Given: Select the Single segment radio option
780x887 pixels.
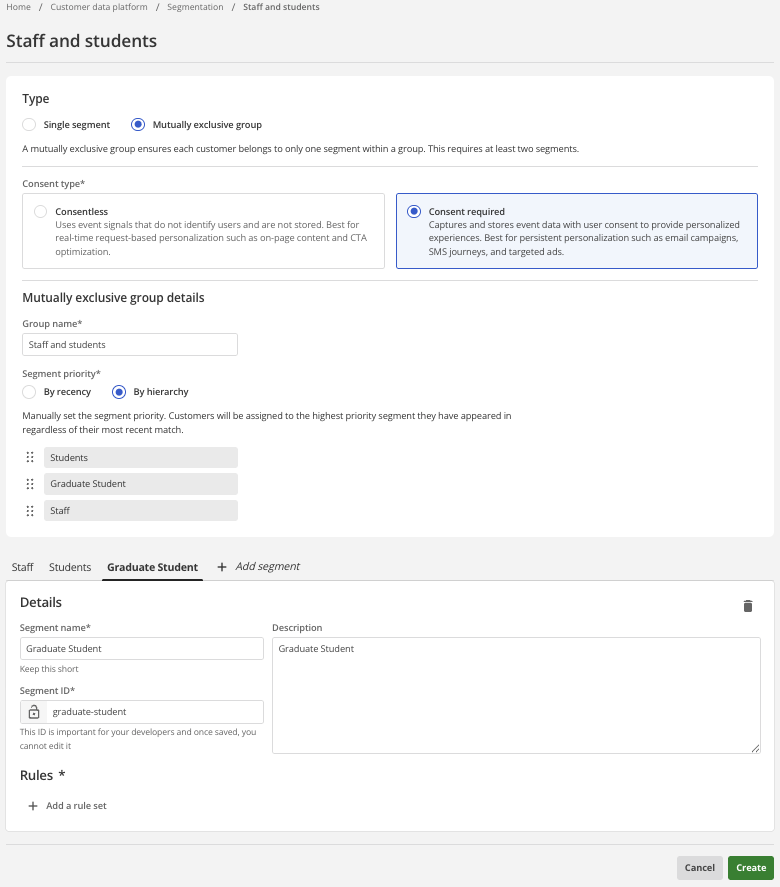Looking at the screenshot, I should click(x=29, y=124).
